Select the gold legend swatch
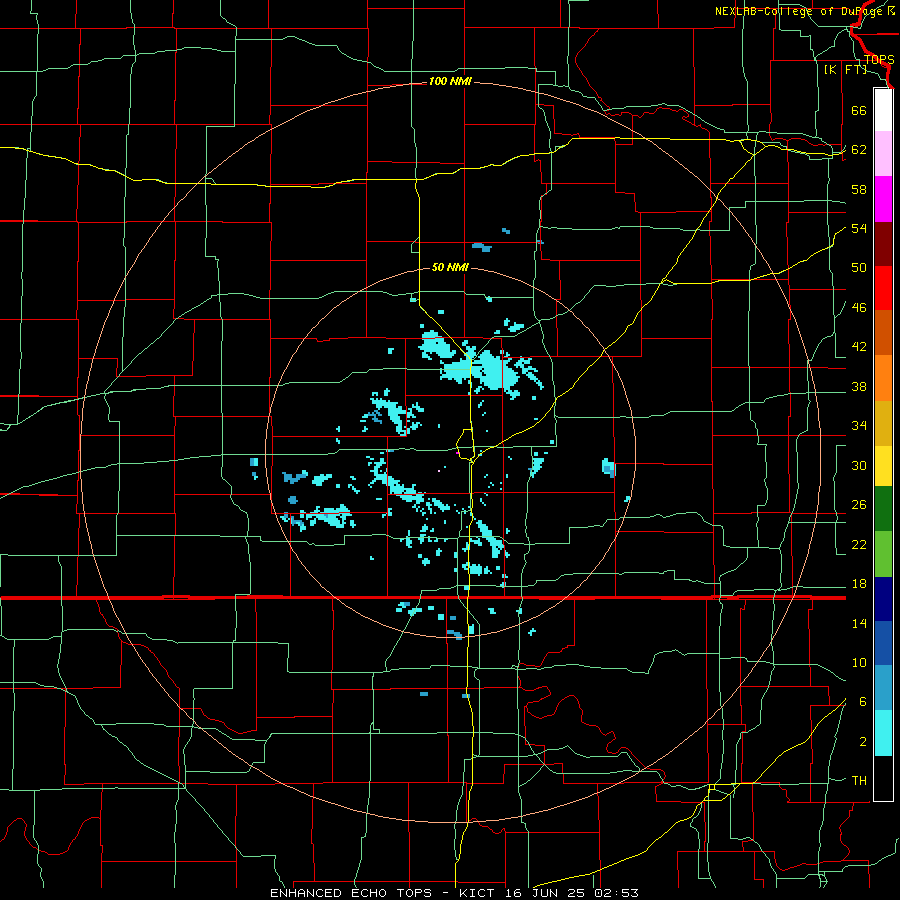Screen dimensions: 900x900 883,423
